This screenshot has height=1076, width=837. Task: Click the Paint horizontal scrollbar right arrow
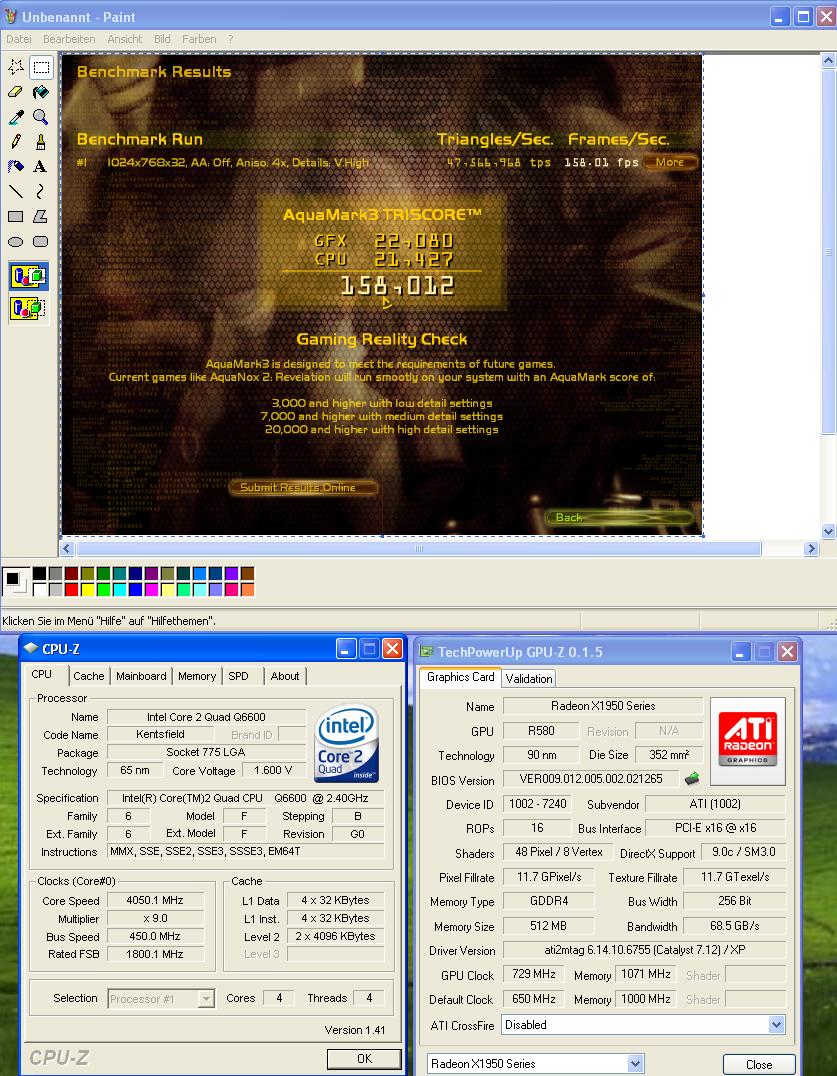point(812,548)
